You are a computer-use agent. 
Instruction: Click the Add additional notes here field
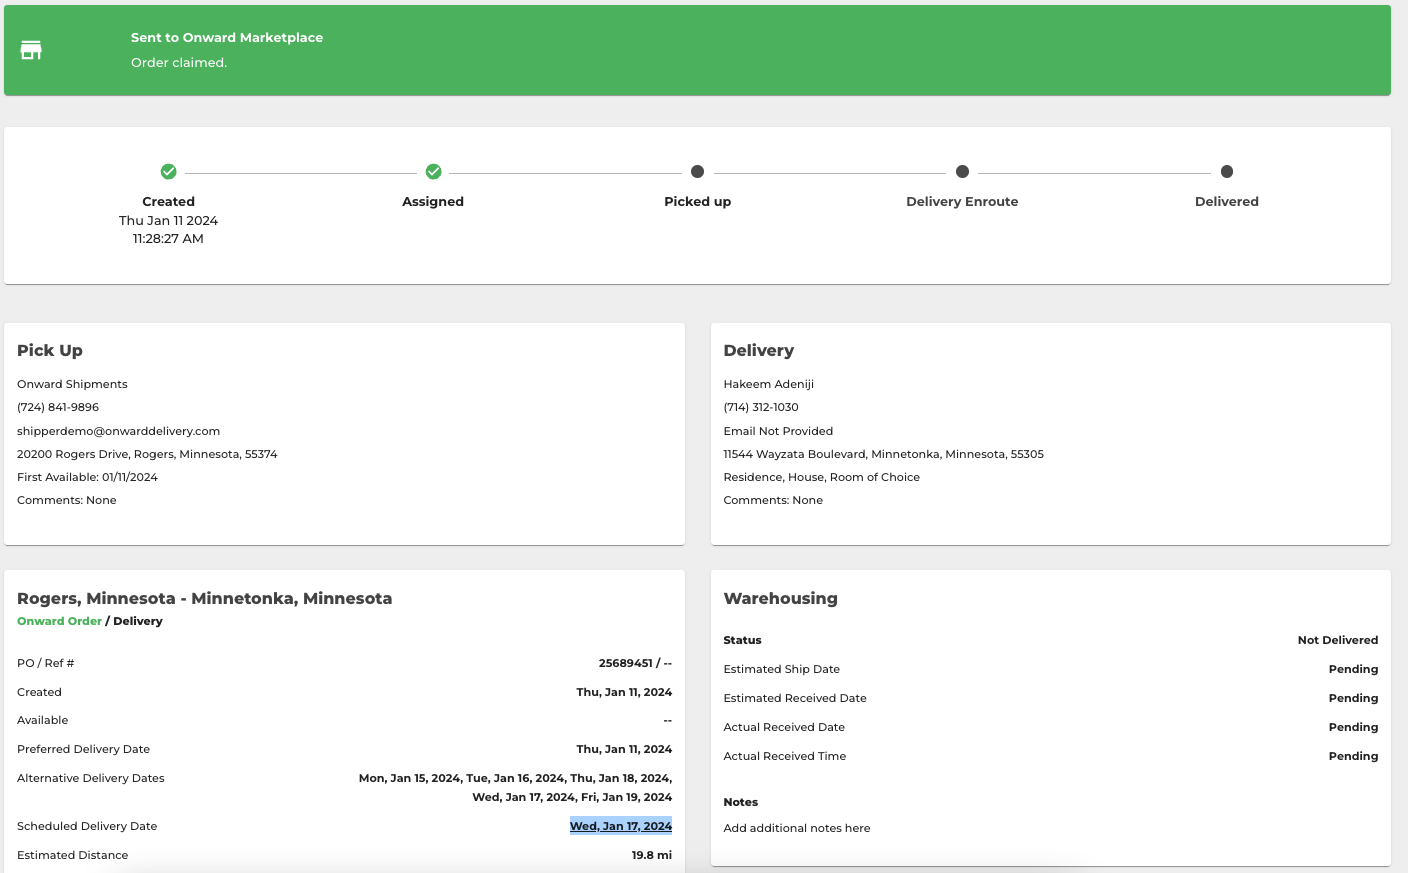pyautogui.click(x=796, y=828)
